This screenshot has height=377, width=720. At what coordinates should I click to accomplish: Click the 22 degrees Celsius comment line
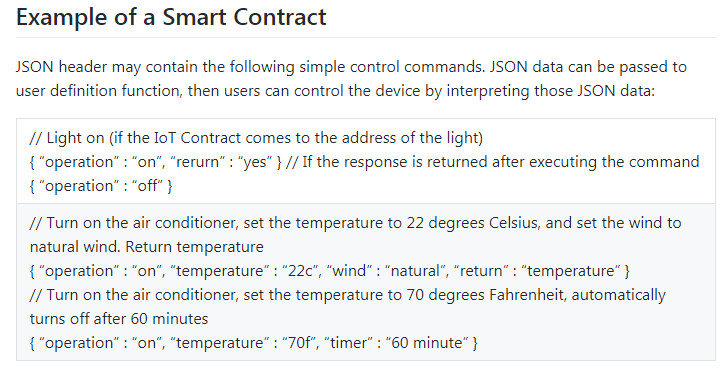click(355, 223)
